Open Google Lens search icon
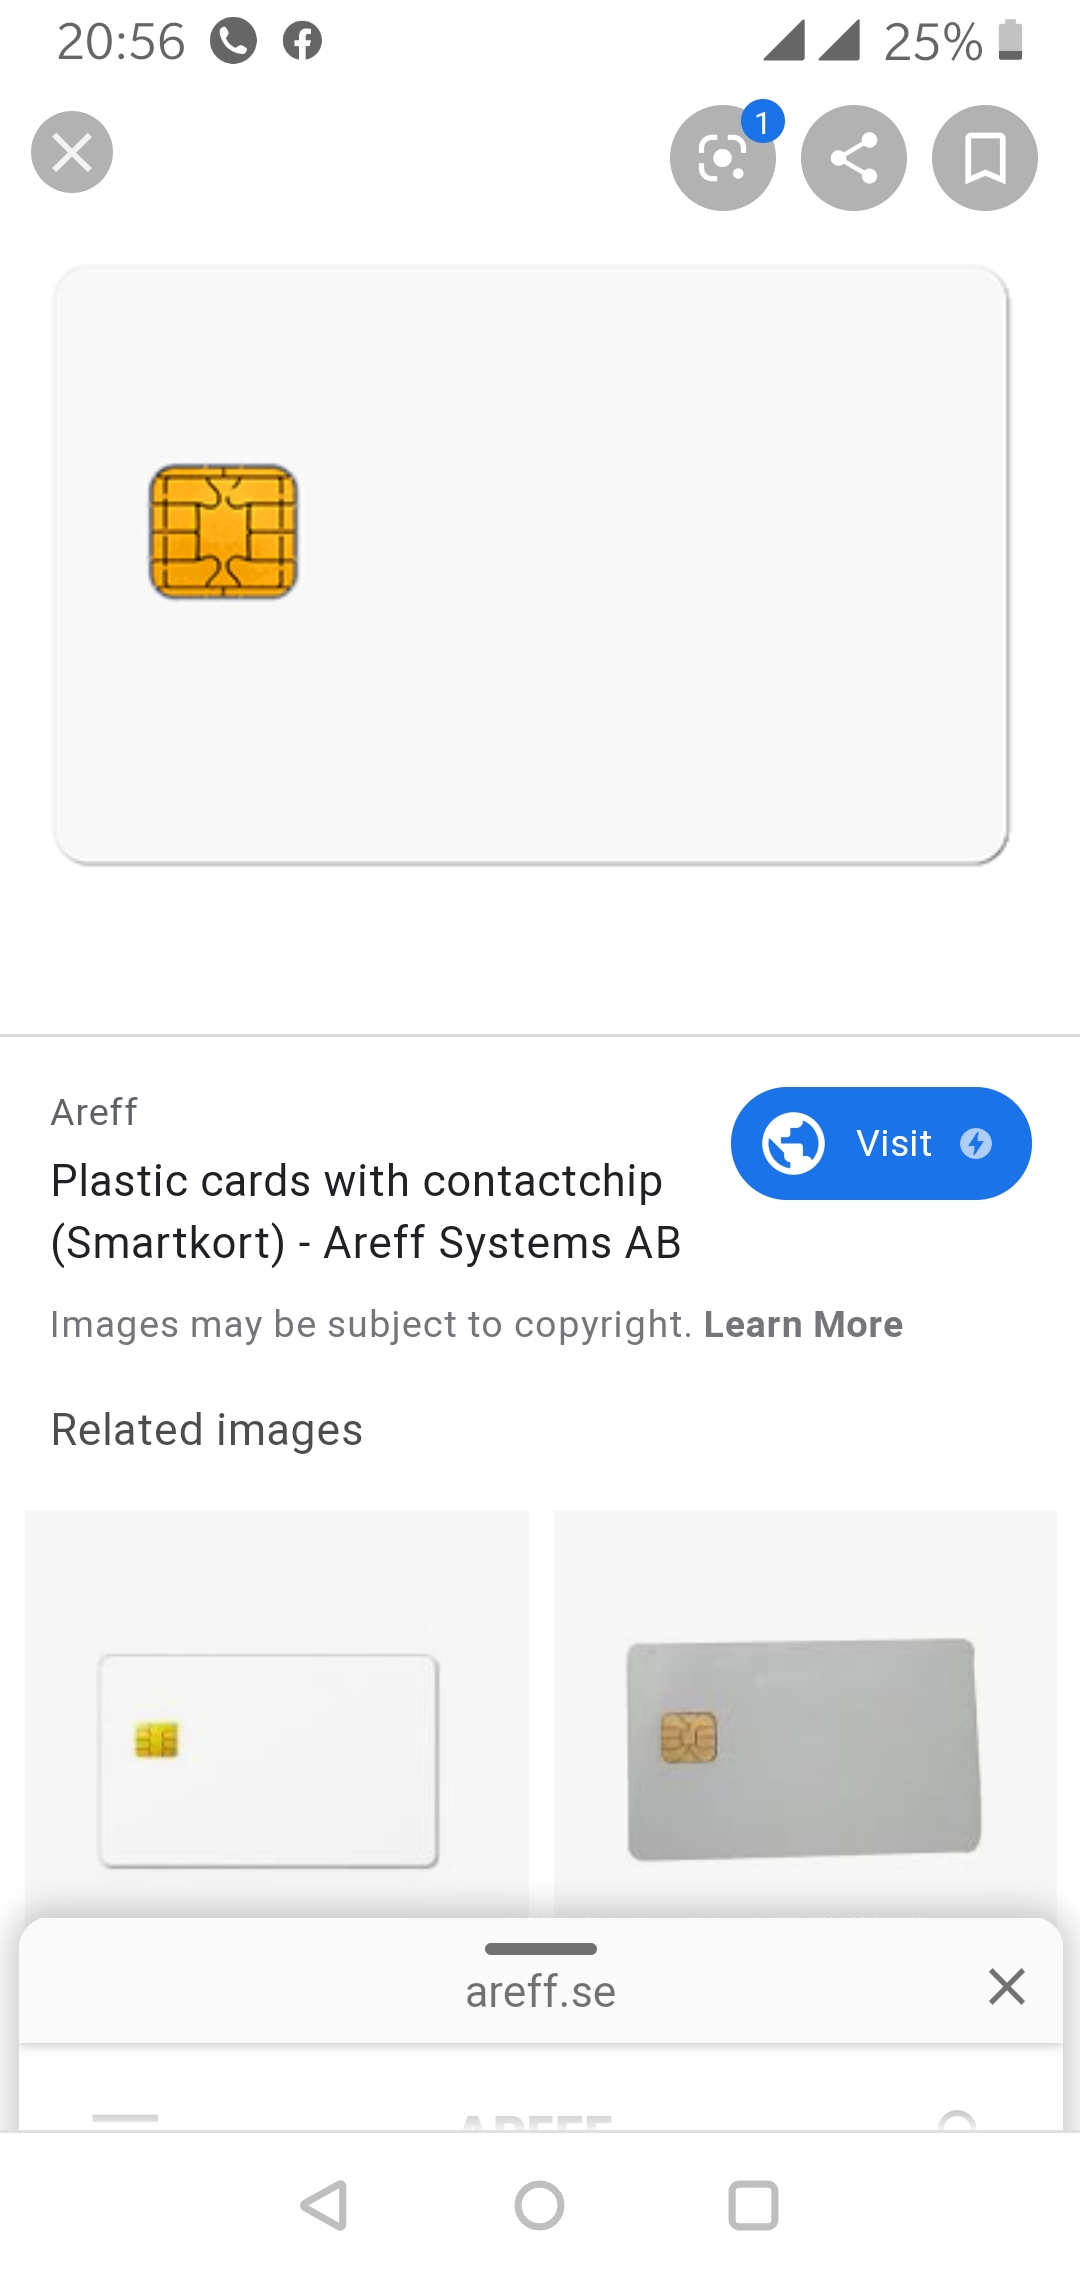Viewport: 1080px width, 2280px height. 722,158
